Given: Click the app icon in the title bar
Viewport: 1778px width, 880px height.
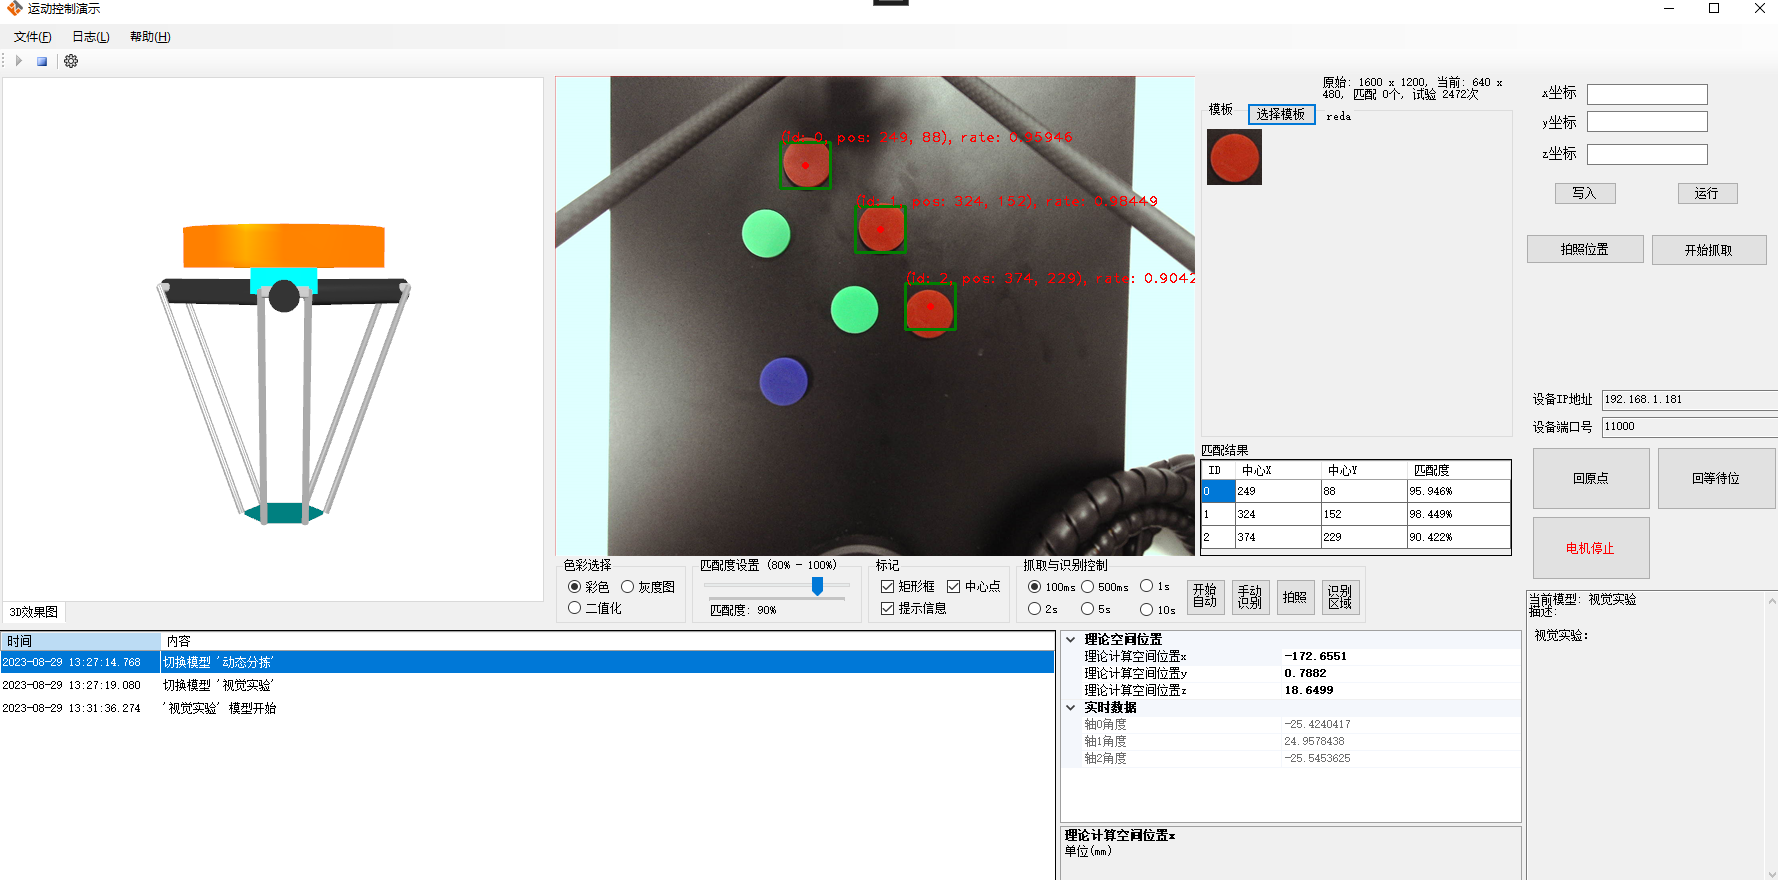Looking at the screenshot, I should (x=14, y=8).
